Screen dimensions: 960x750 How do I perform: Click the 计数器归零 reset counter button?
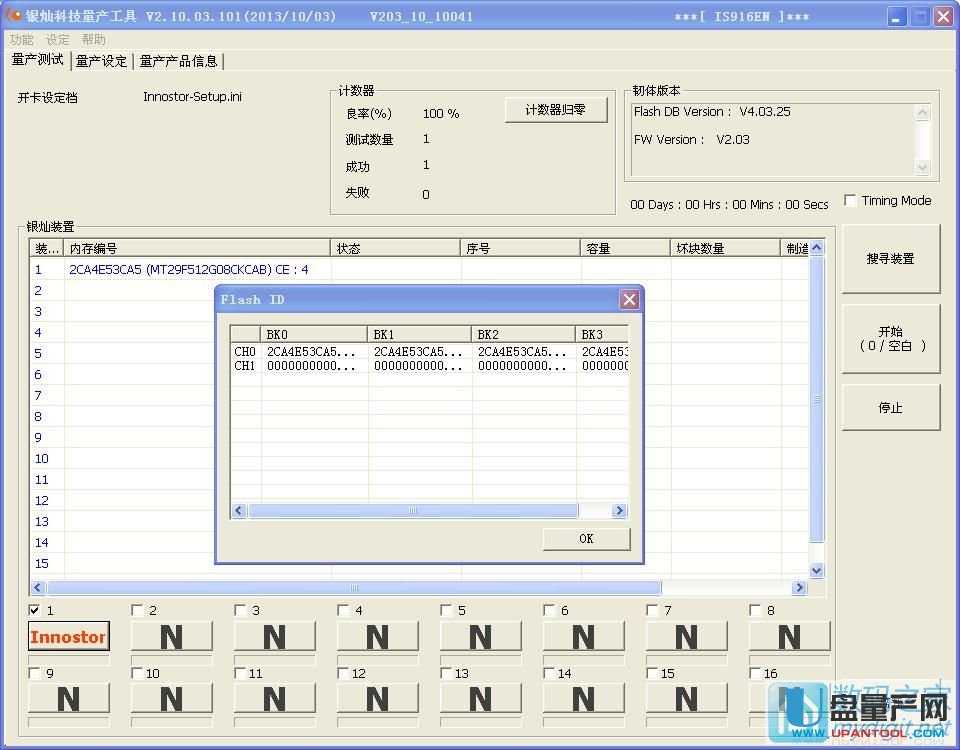click(x=556, y=110)
